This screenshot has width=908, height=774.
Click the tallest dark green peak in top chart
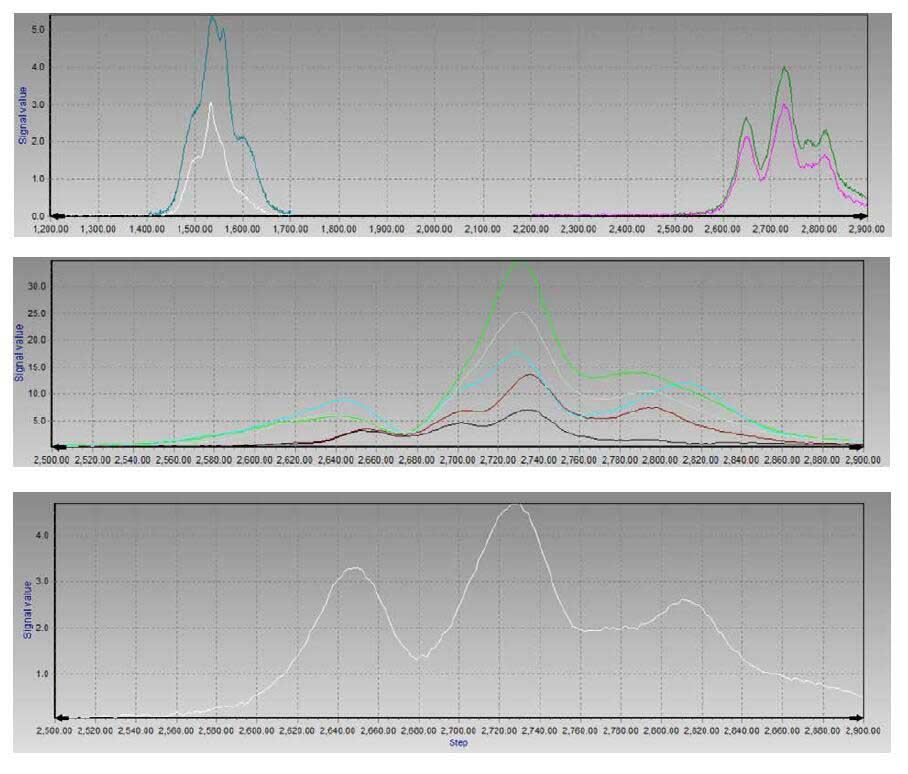(785, 68)
